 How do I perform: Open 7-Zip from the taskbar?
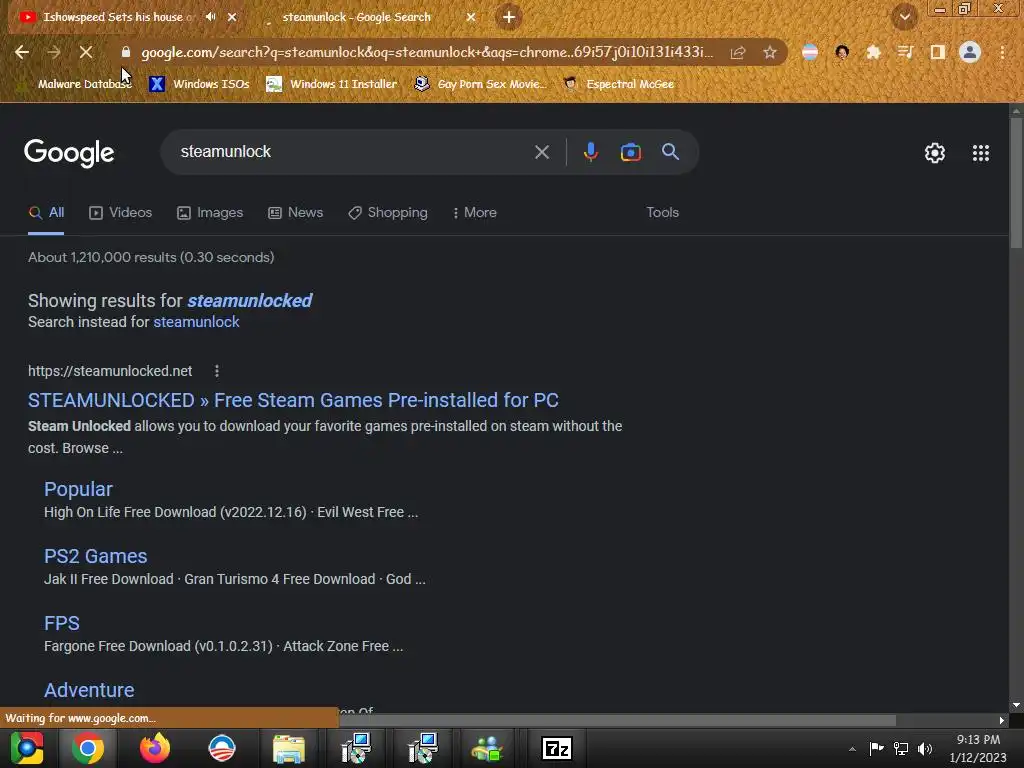(x=557, y=748)
